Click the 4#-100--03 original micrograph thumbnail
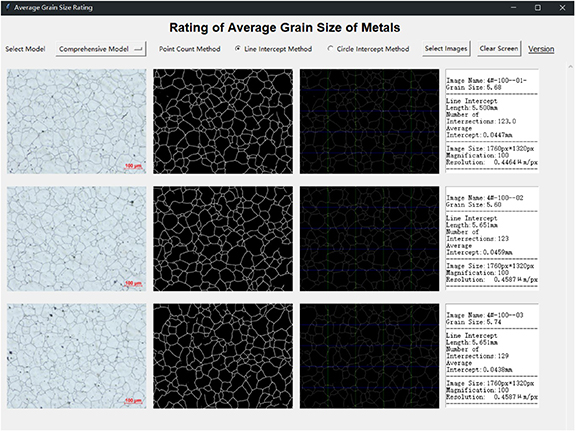 click(76, 356)
